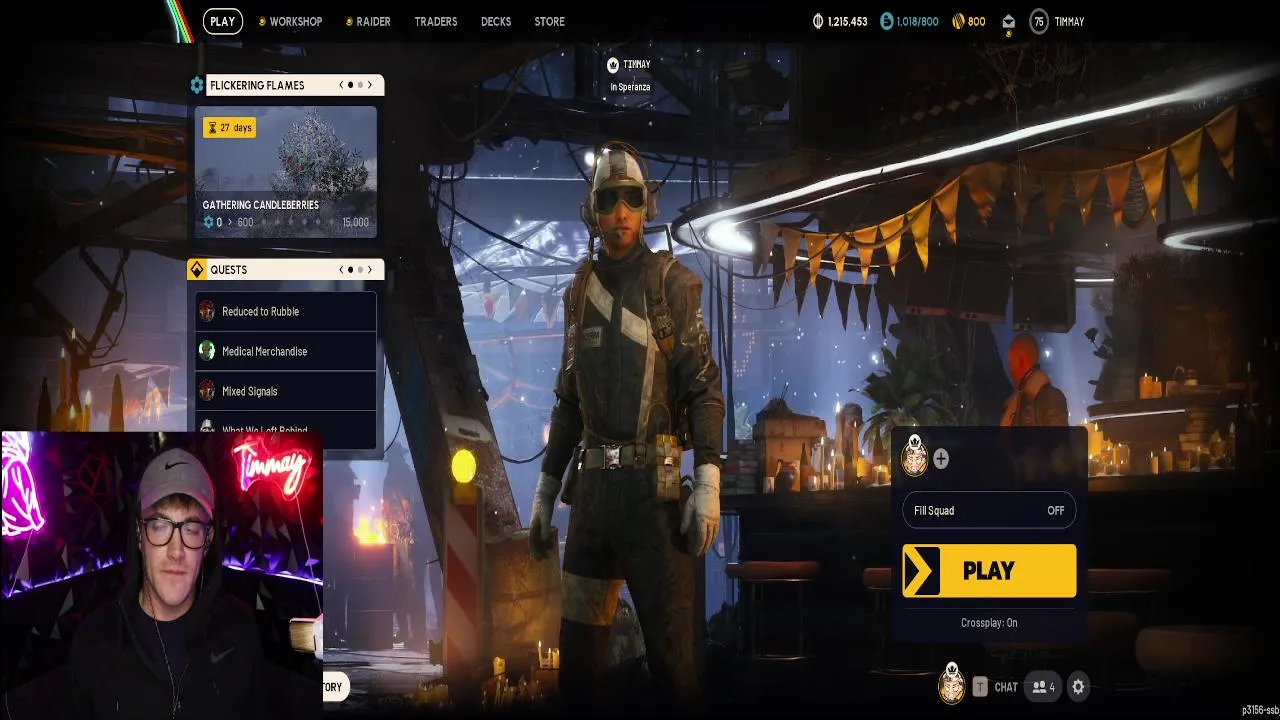Click the 27 days timer badge
The image size is (1280, 720).
[230, 127]
